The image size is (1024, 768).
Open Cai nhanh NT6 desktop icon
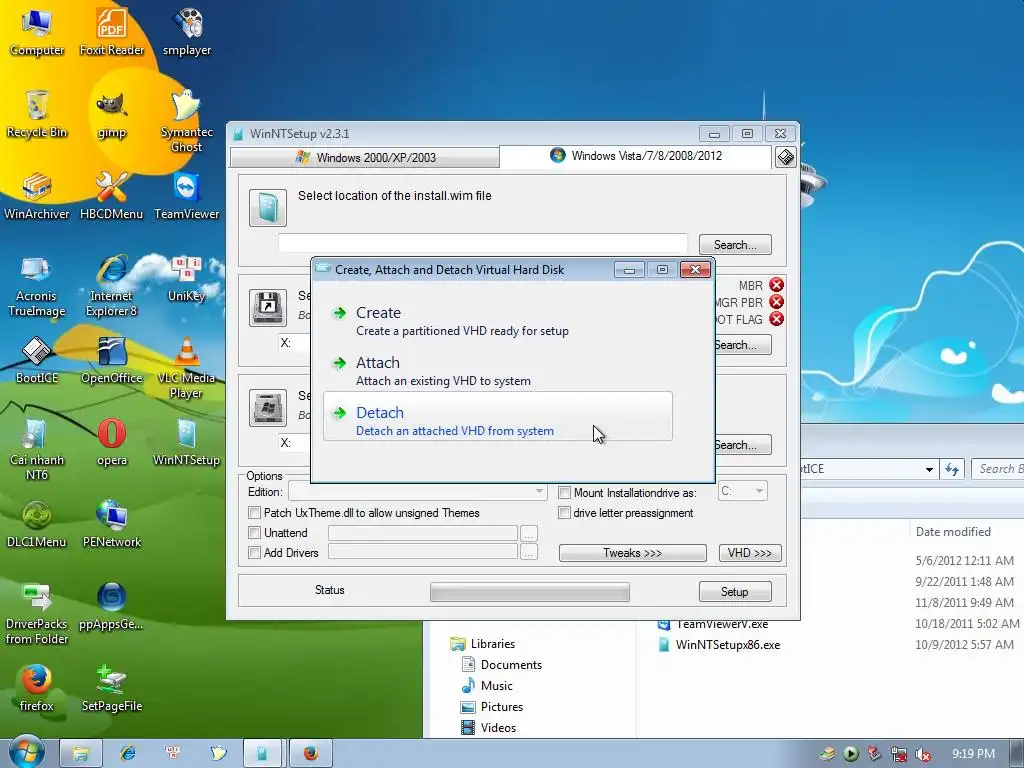37,449
